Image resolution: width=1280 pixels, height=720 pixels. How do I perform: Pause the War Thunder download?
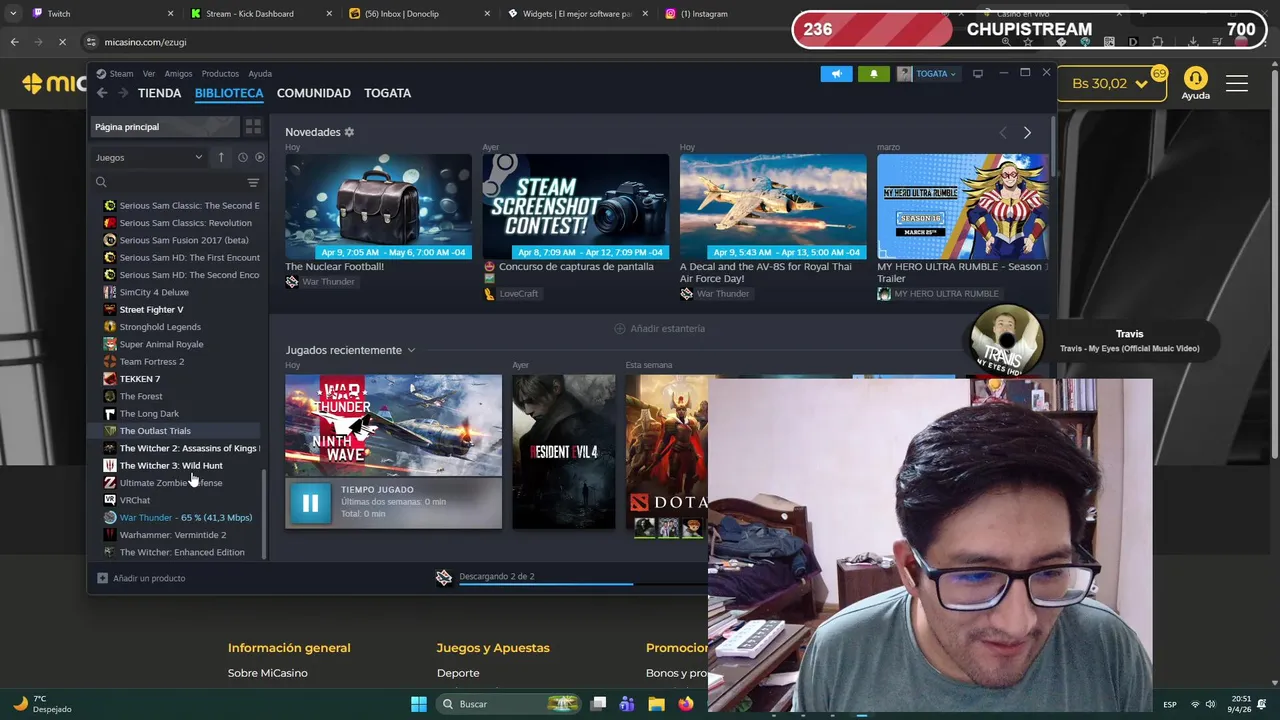pos(310,503)
